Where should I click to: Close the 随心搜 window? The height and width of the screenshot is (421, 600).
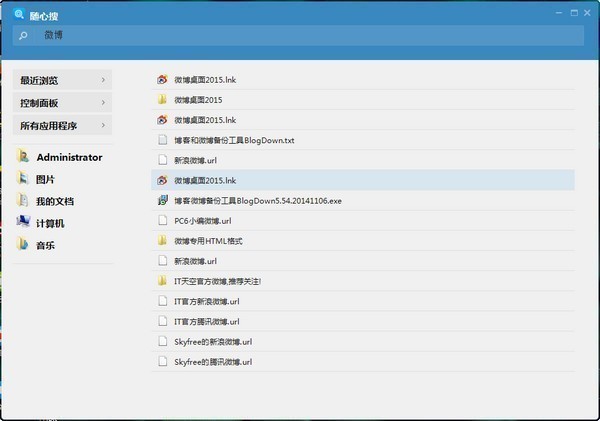[587, 13]
